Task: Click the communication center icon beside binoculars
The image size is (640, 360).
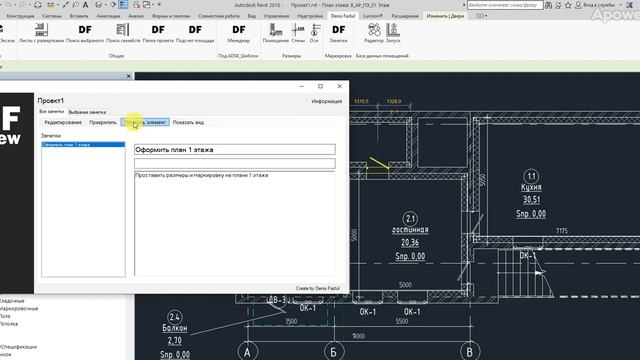Action: (x=558, y=5)
